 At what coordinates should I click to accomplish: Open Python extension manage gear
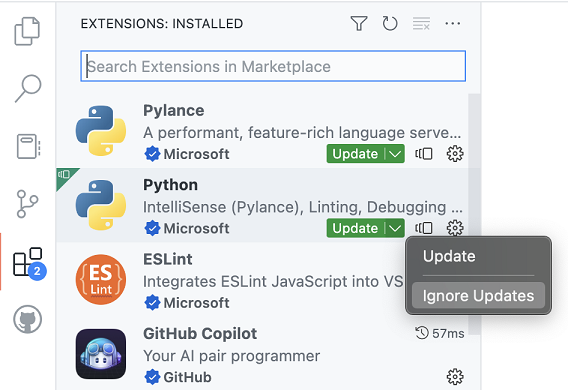point(455,228)
